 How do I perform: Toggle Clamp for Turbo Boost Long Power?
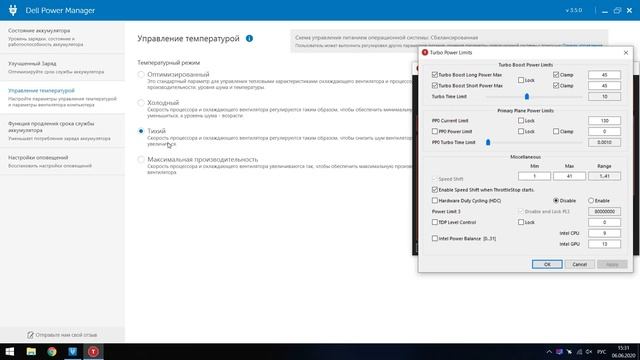pyautogui.click(x=556, y=75)
